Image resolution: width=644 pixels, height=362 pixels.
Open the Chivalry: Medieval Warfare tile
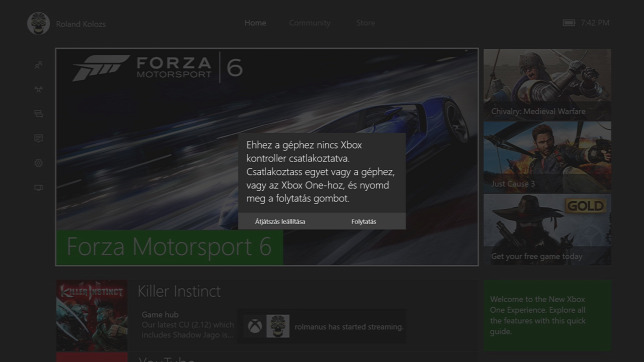click(547, 85)
